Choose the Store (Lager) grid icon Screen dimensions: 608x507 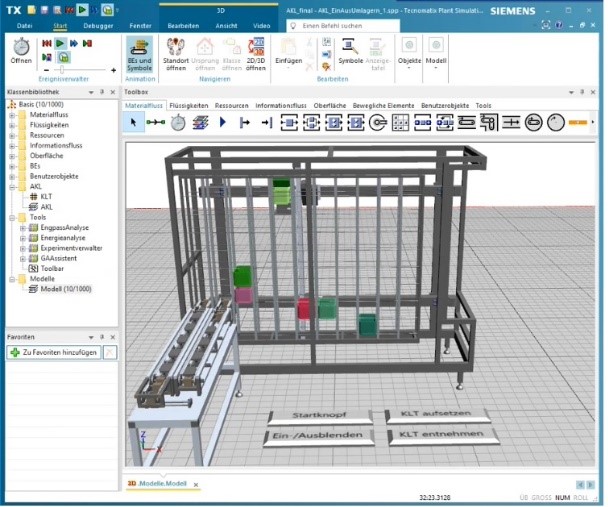400,123
